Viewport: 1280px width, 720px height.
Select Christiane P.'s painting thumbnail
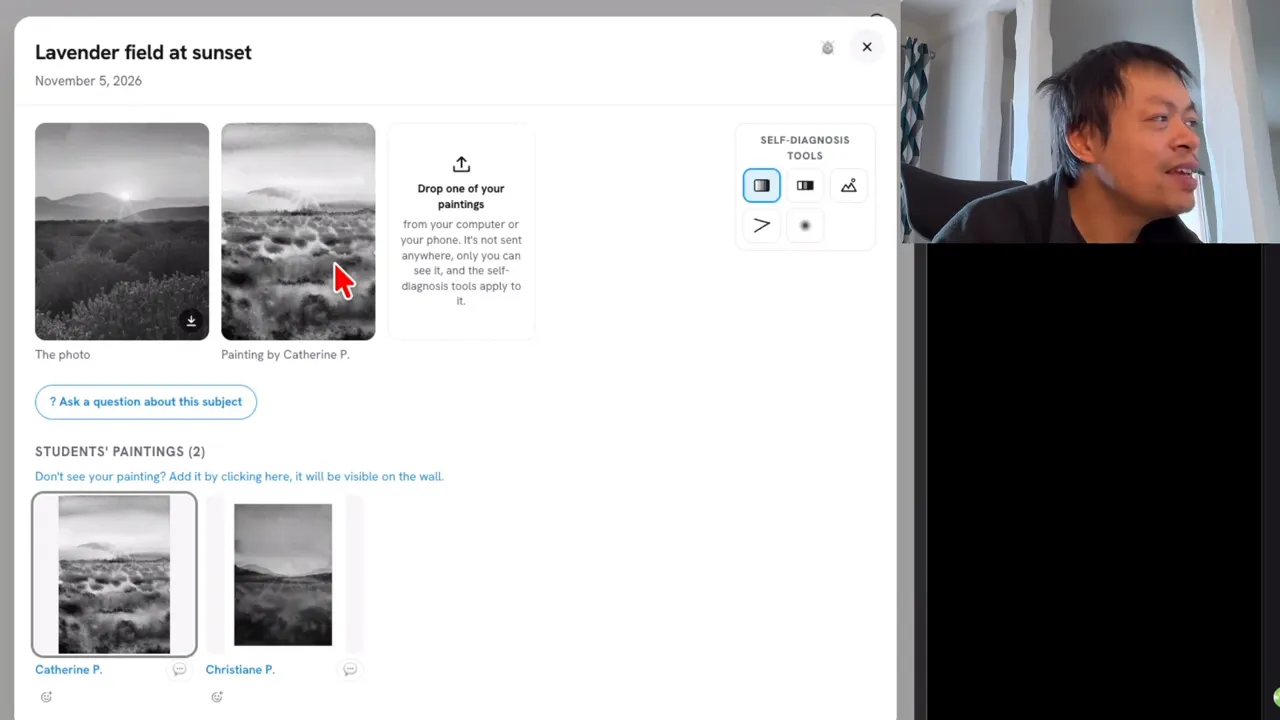283,575
